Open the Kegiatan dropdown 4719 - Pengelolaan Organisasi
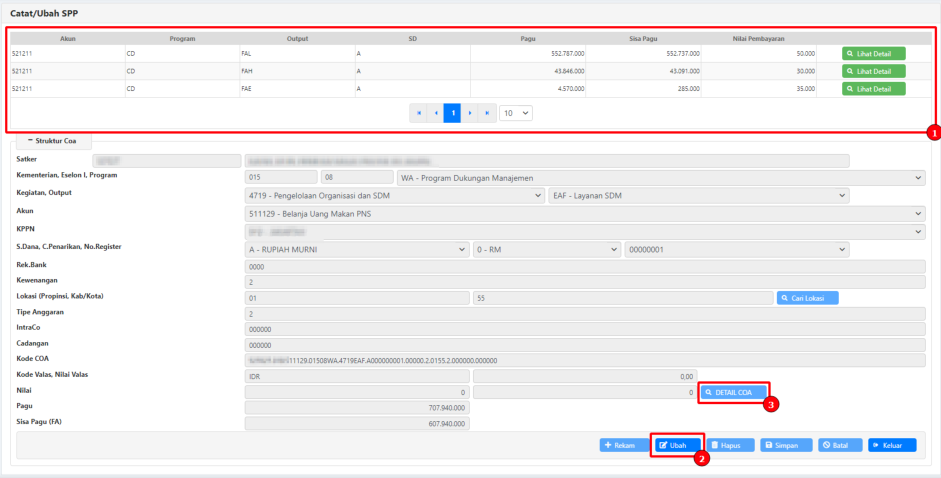Viewport: 941px width, 478px height. 395,195
